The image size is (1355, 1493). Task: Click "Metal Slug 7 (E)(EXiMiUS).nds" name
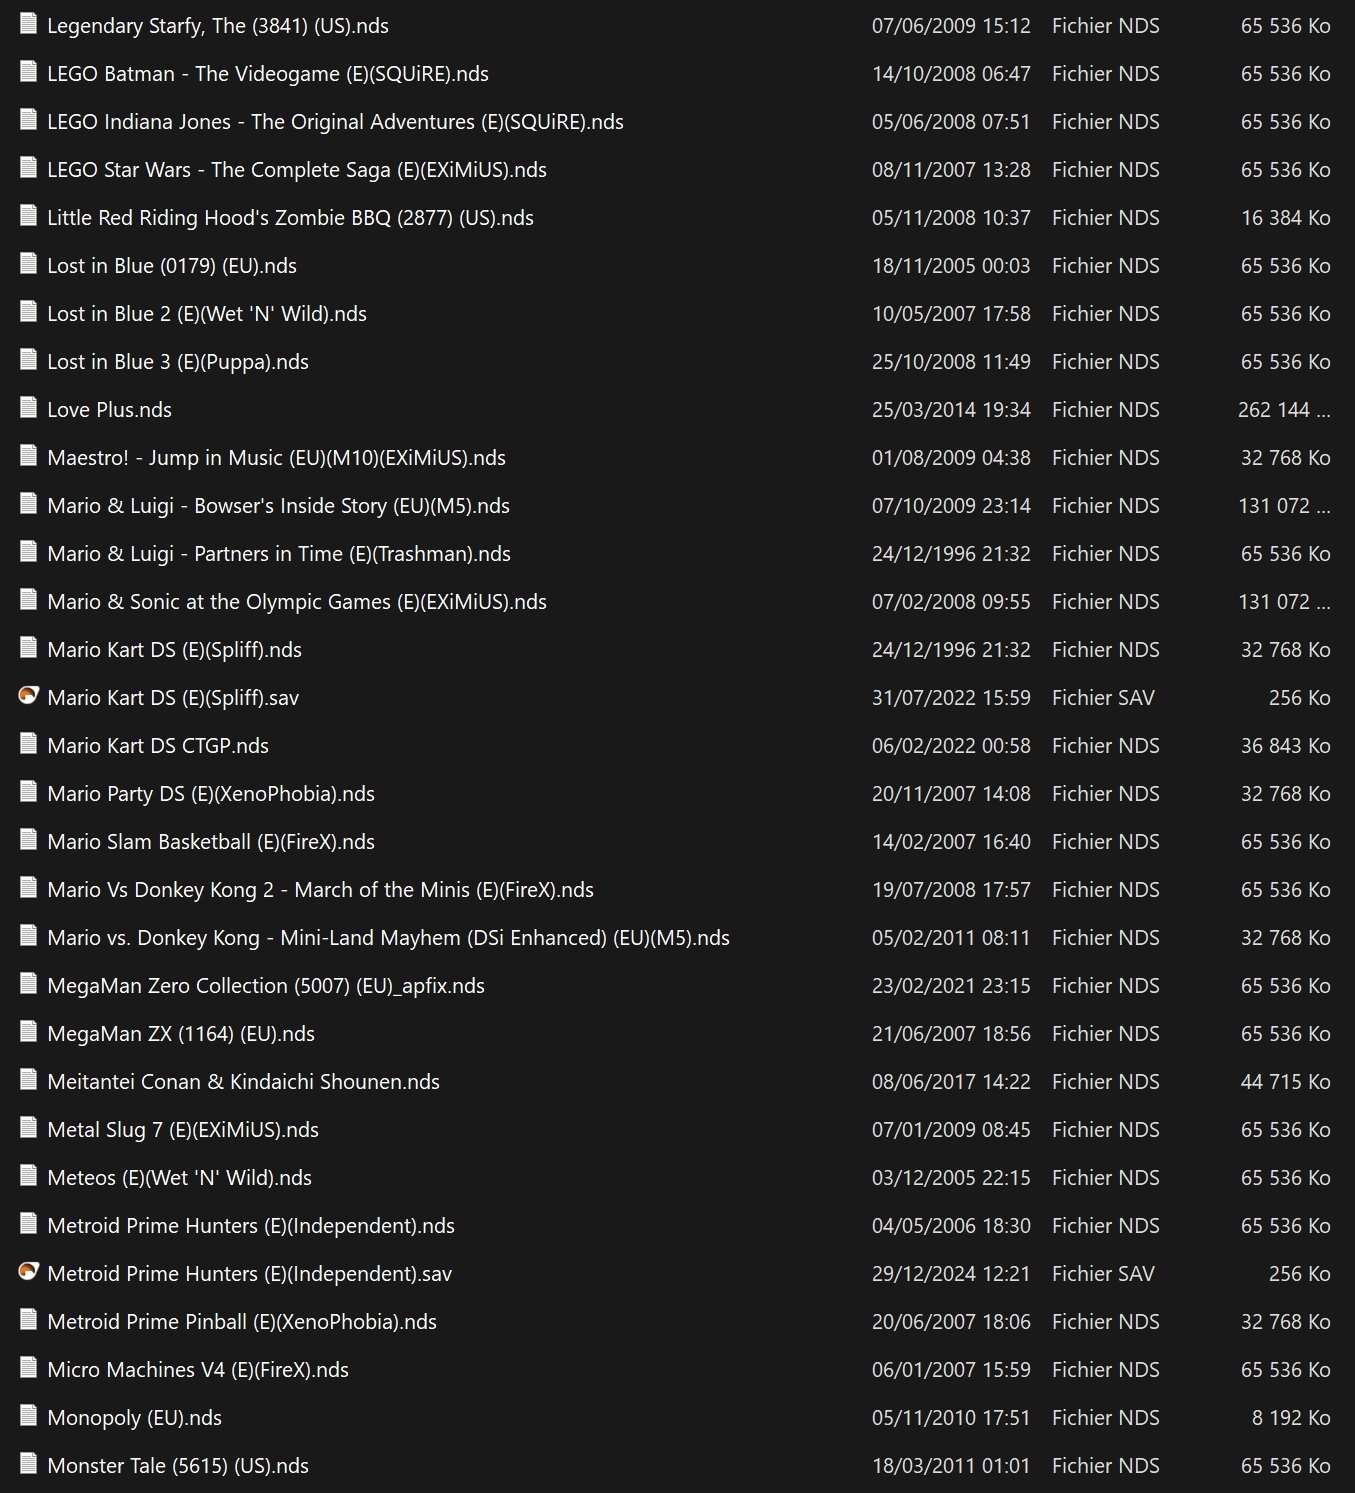coord(183,1130)
